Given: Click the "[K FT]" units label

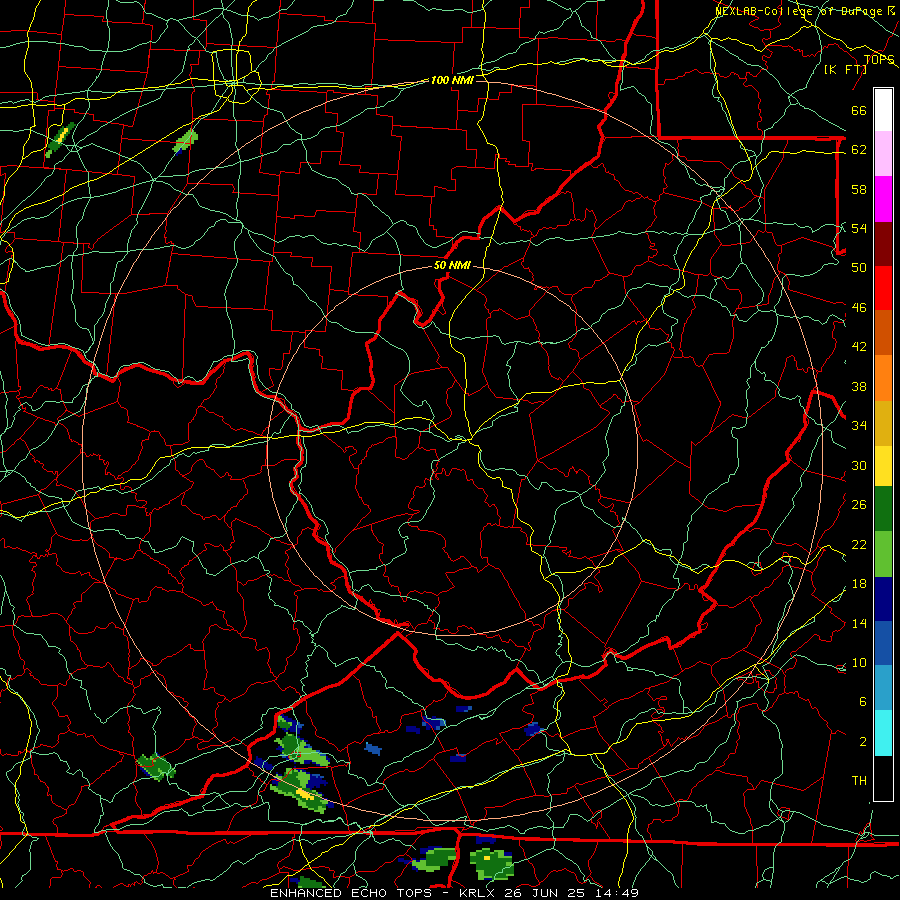Looking at the screenshot, I should coord(845,69).
